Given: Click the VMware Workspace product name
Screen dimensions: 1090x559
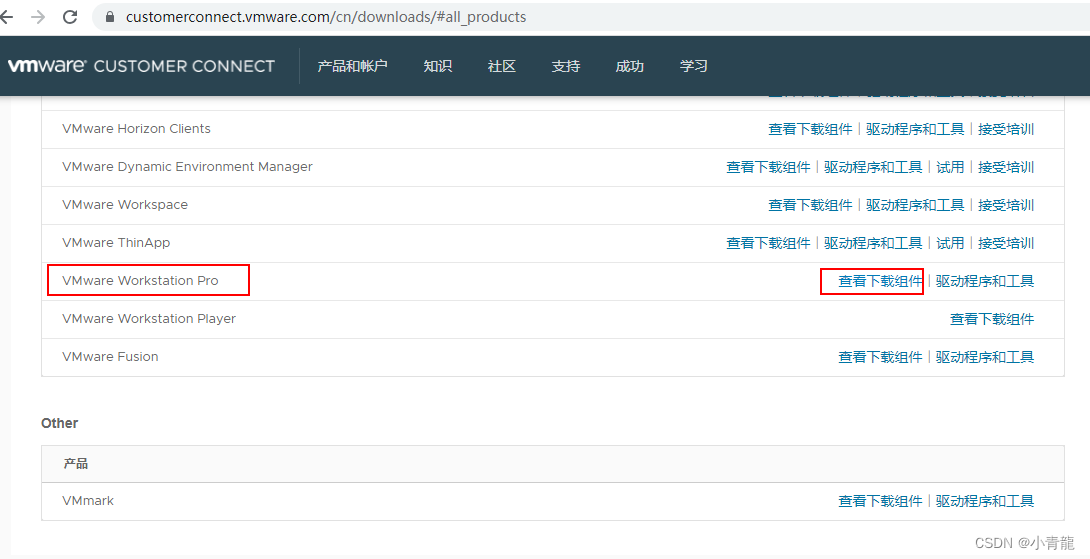Looking at the screenshot, I should click(124, 204).
